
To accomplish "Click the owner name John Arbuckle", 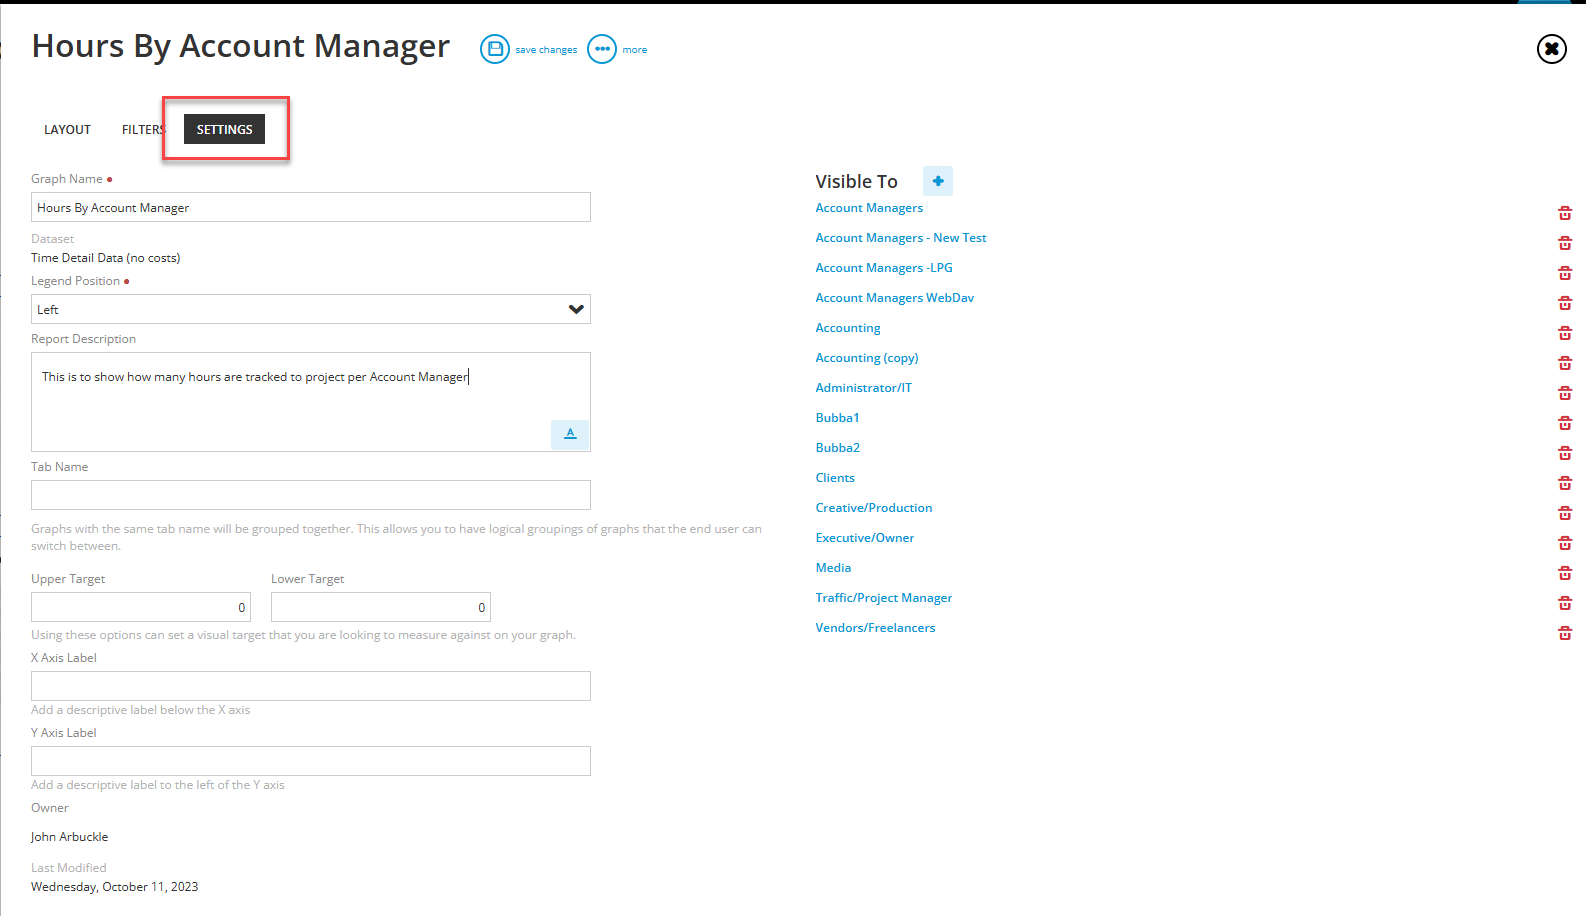I will pyautogui.click(x=70, y=837).
